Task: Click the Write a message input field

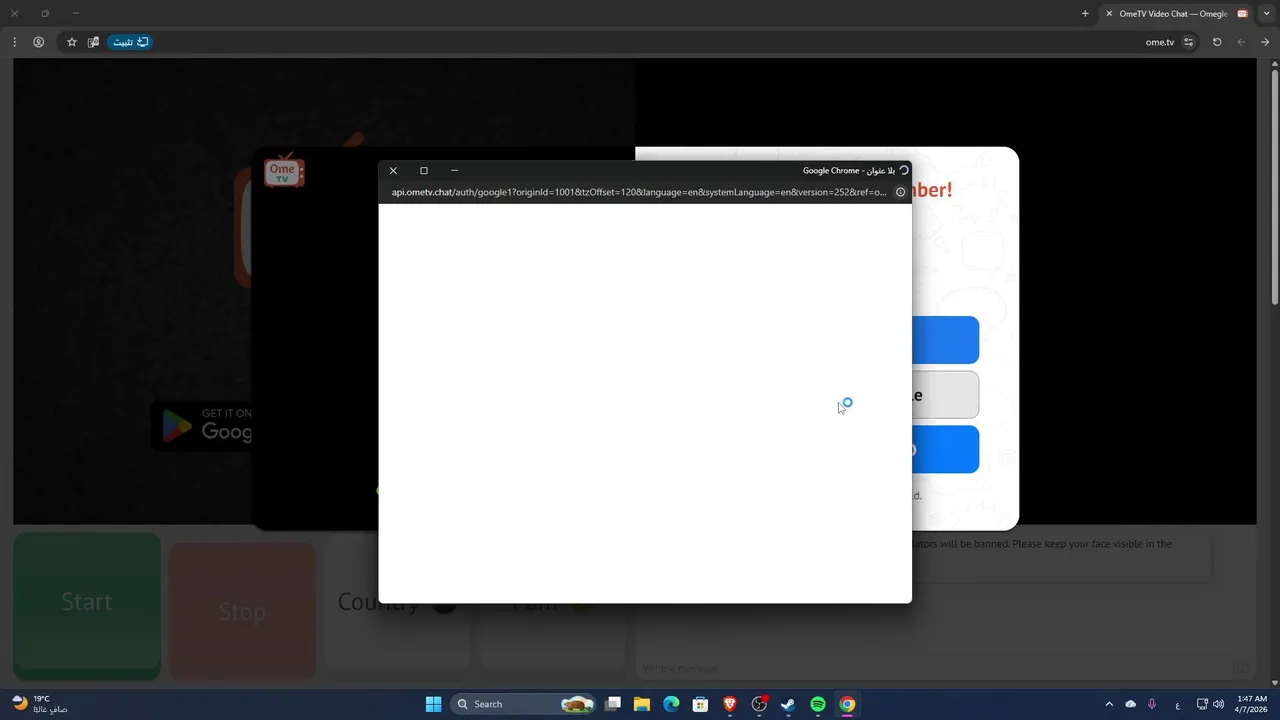Action: pos(935,668)
